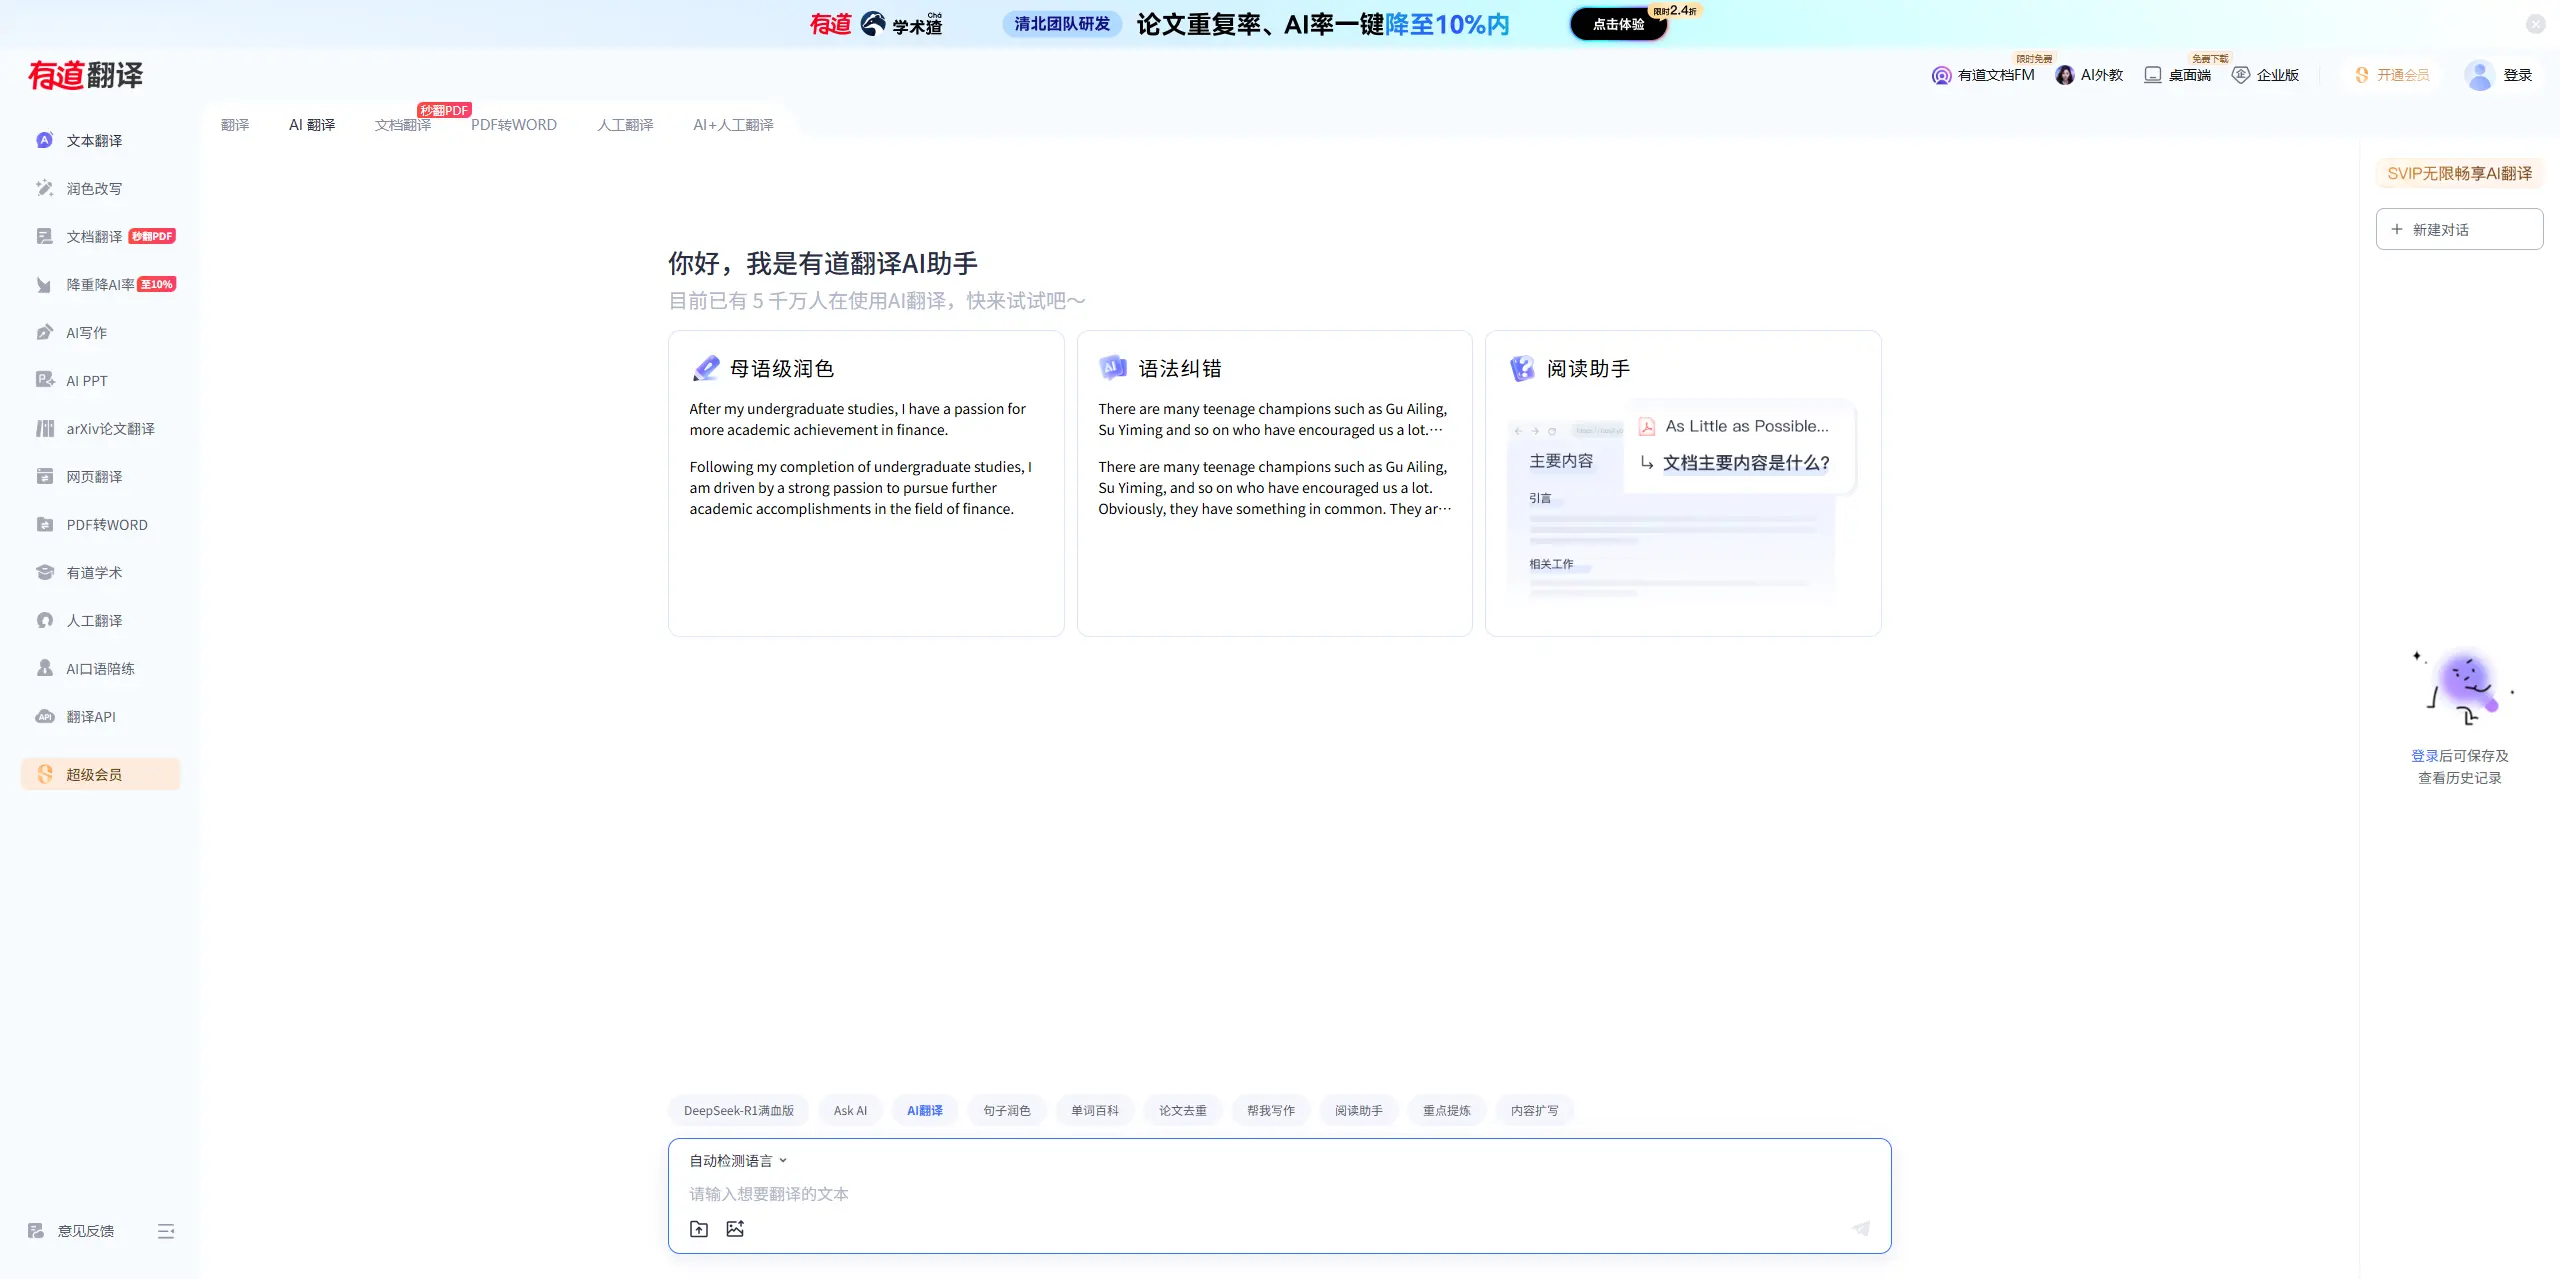The width and height of the screenshot is (2560, 1279).
Task: Select 文本翻译 in the sidebar
Action: (97, 140)
